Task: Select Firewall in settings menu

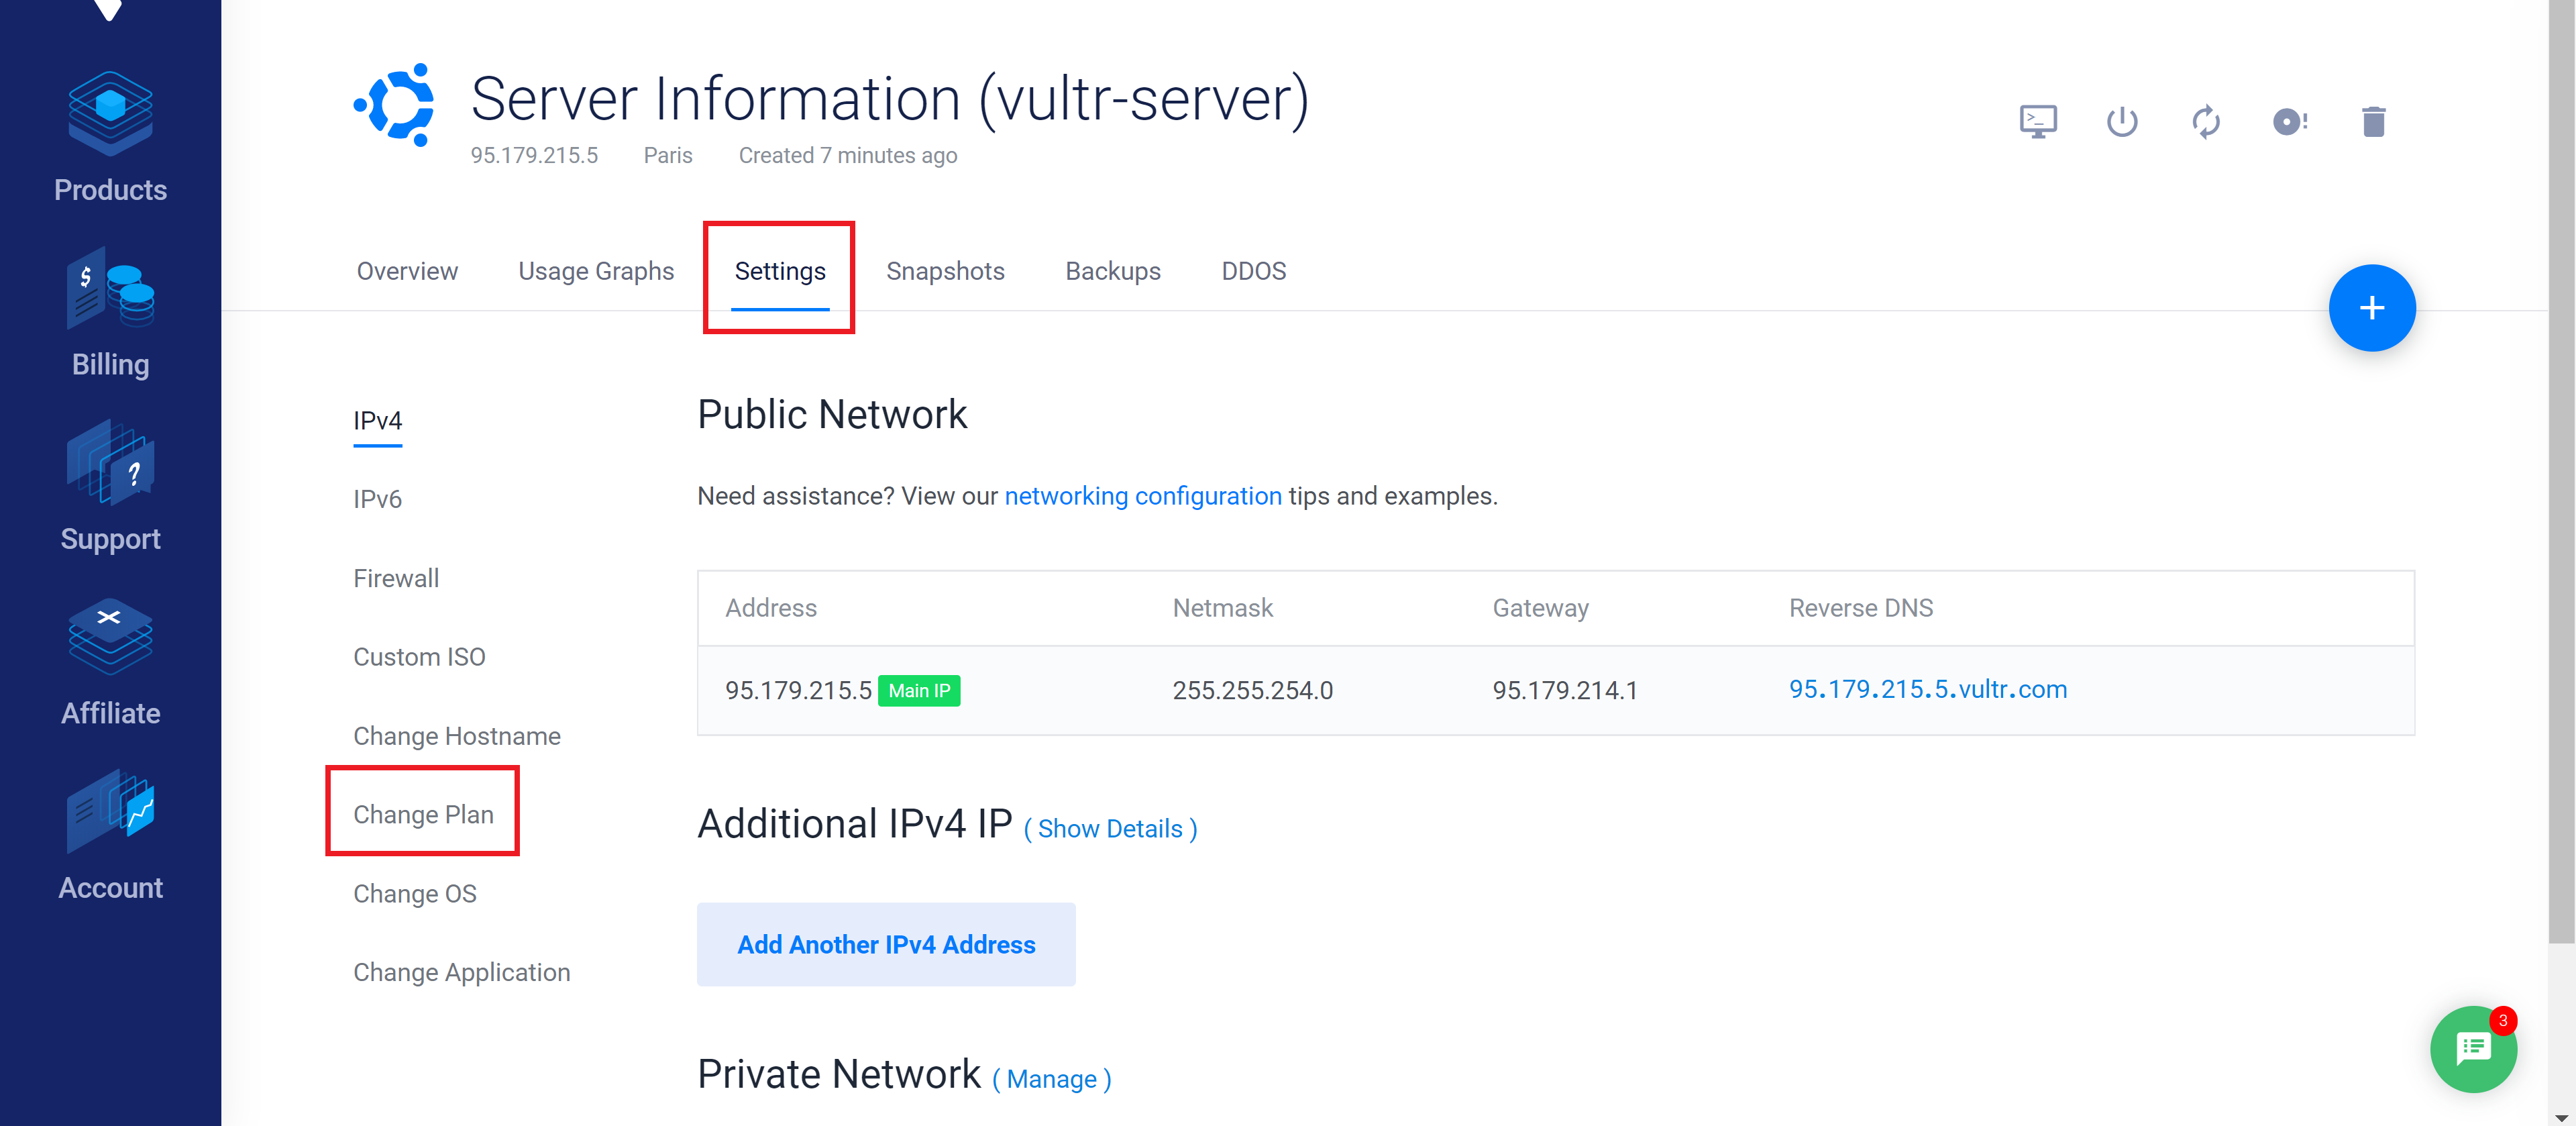Action: (x=396, y=579)
